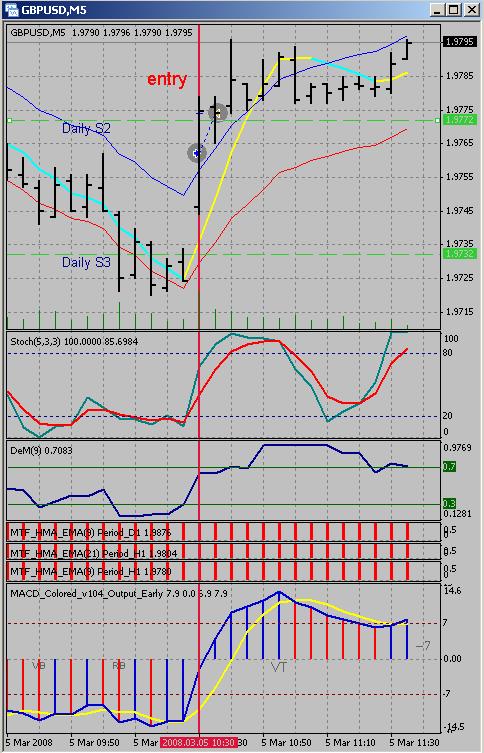The height and width of the screenshot is (753, 484).
Task: Click the 1.9755 price axis label
Action: pyautogui.click(x=460, y=177)
